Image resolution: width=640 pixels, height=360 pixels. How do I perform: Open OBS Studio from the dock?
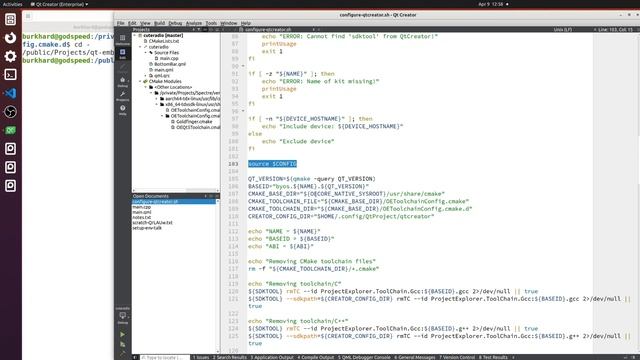[x=11, y=111]
